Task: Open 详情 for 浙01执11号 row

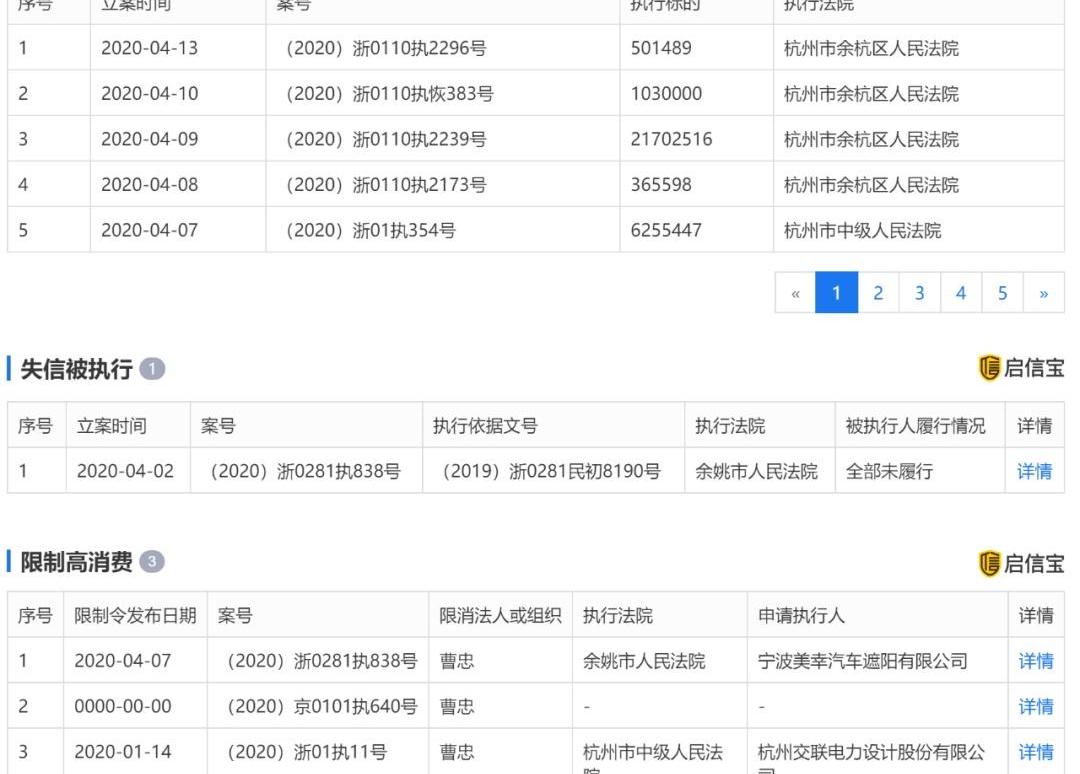Action: click(x=1035, y=752)
